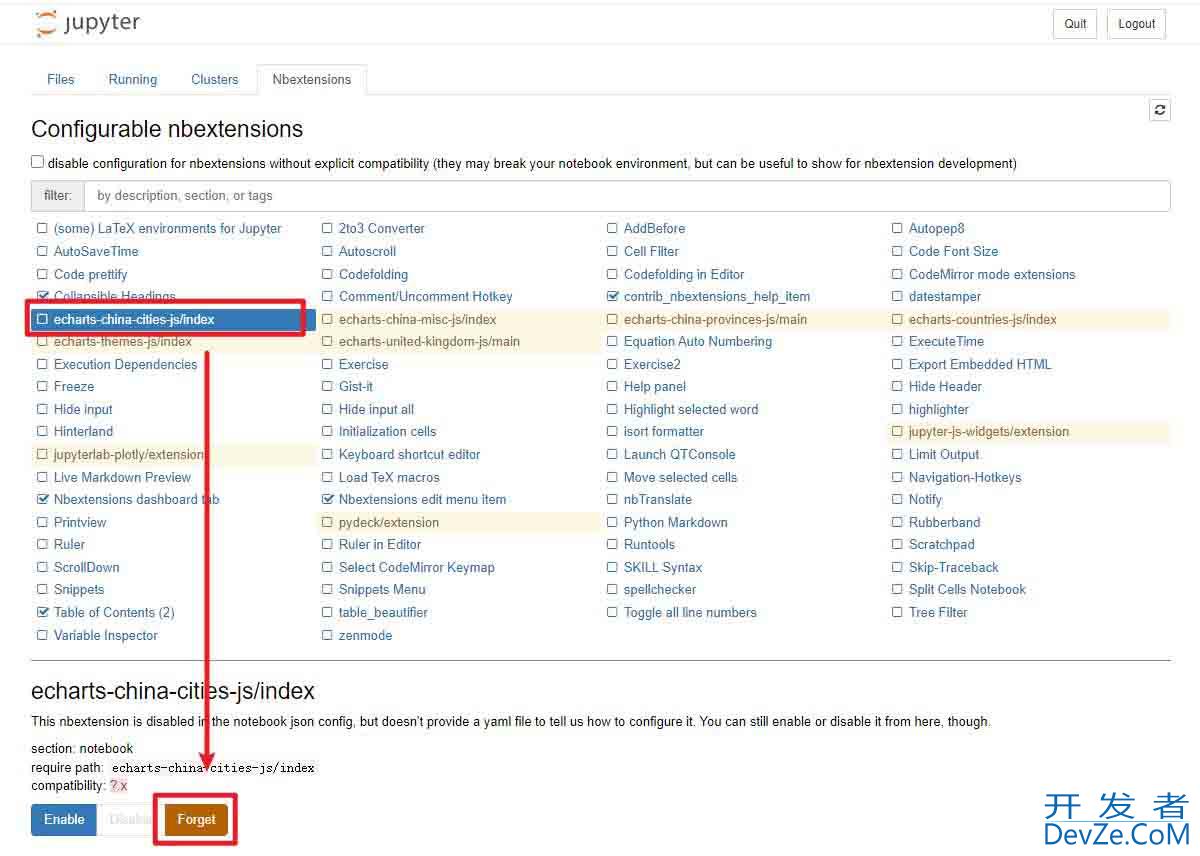Open the 2to3 Converter extension details

[x=382, y=228]
